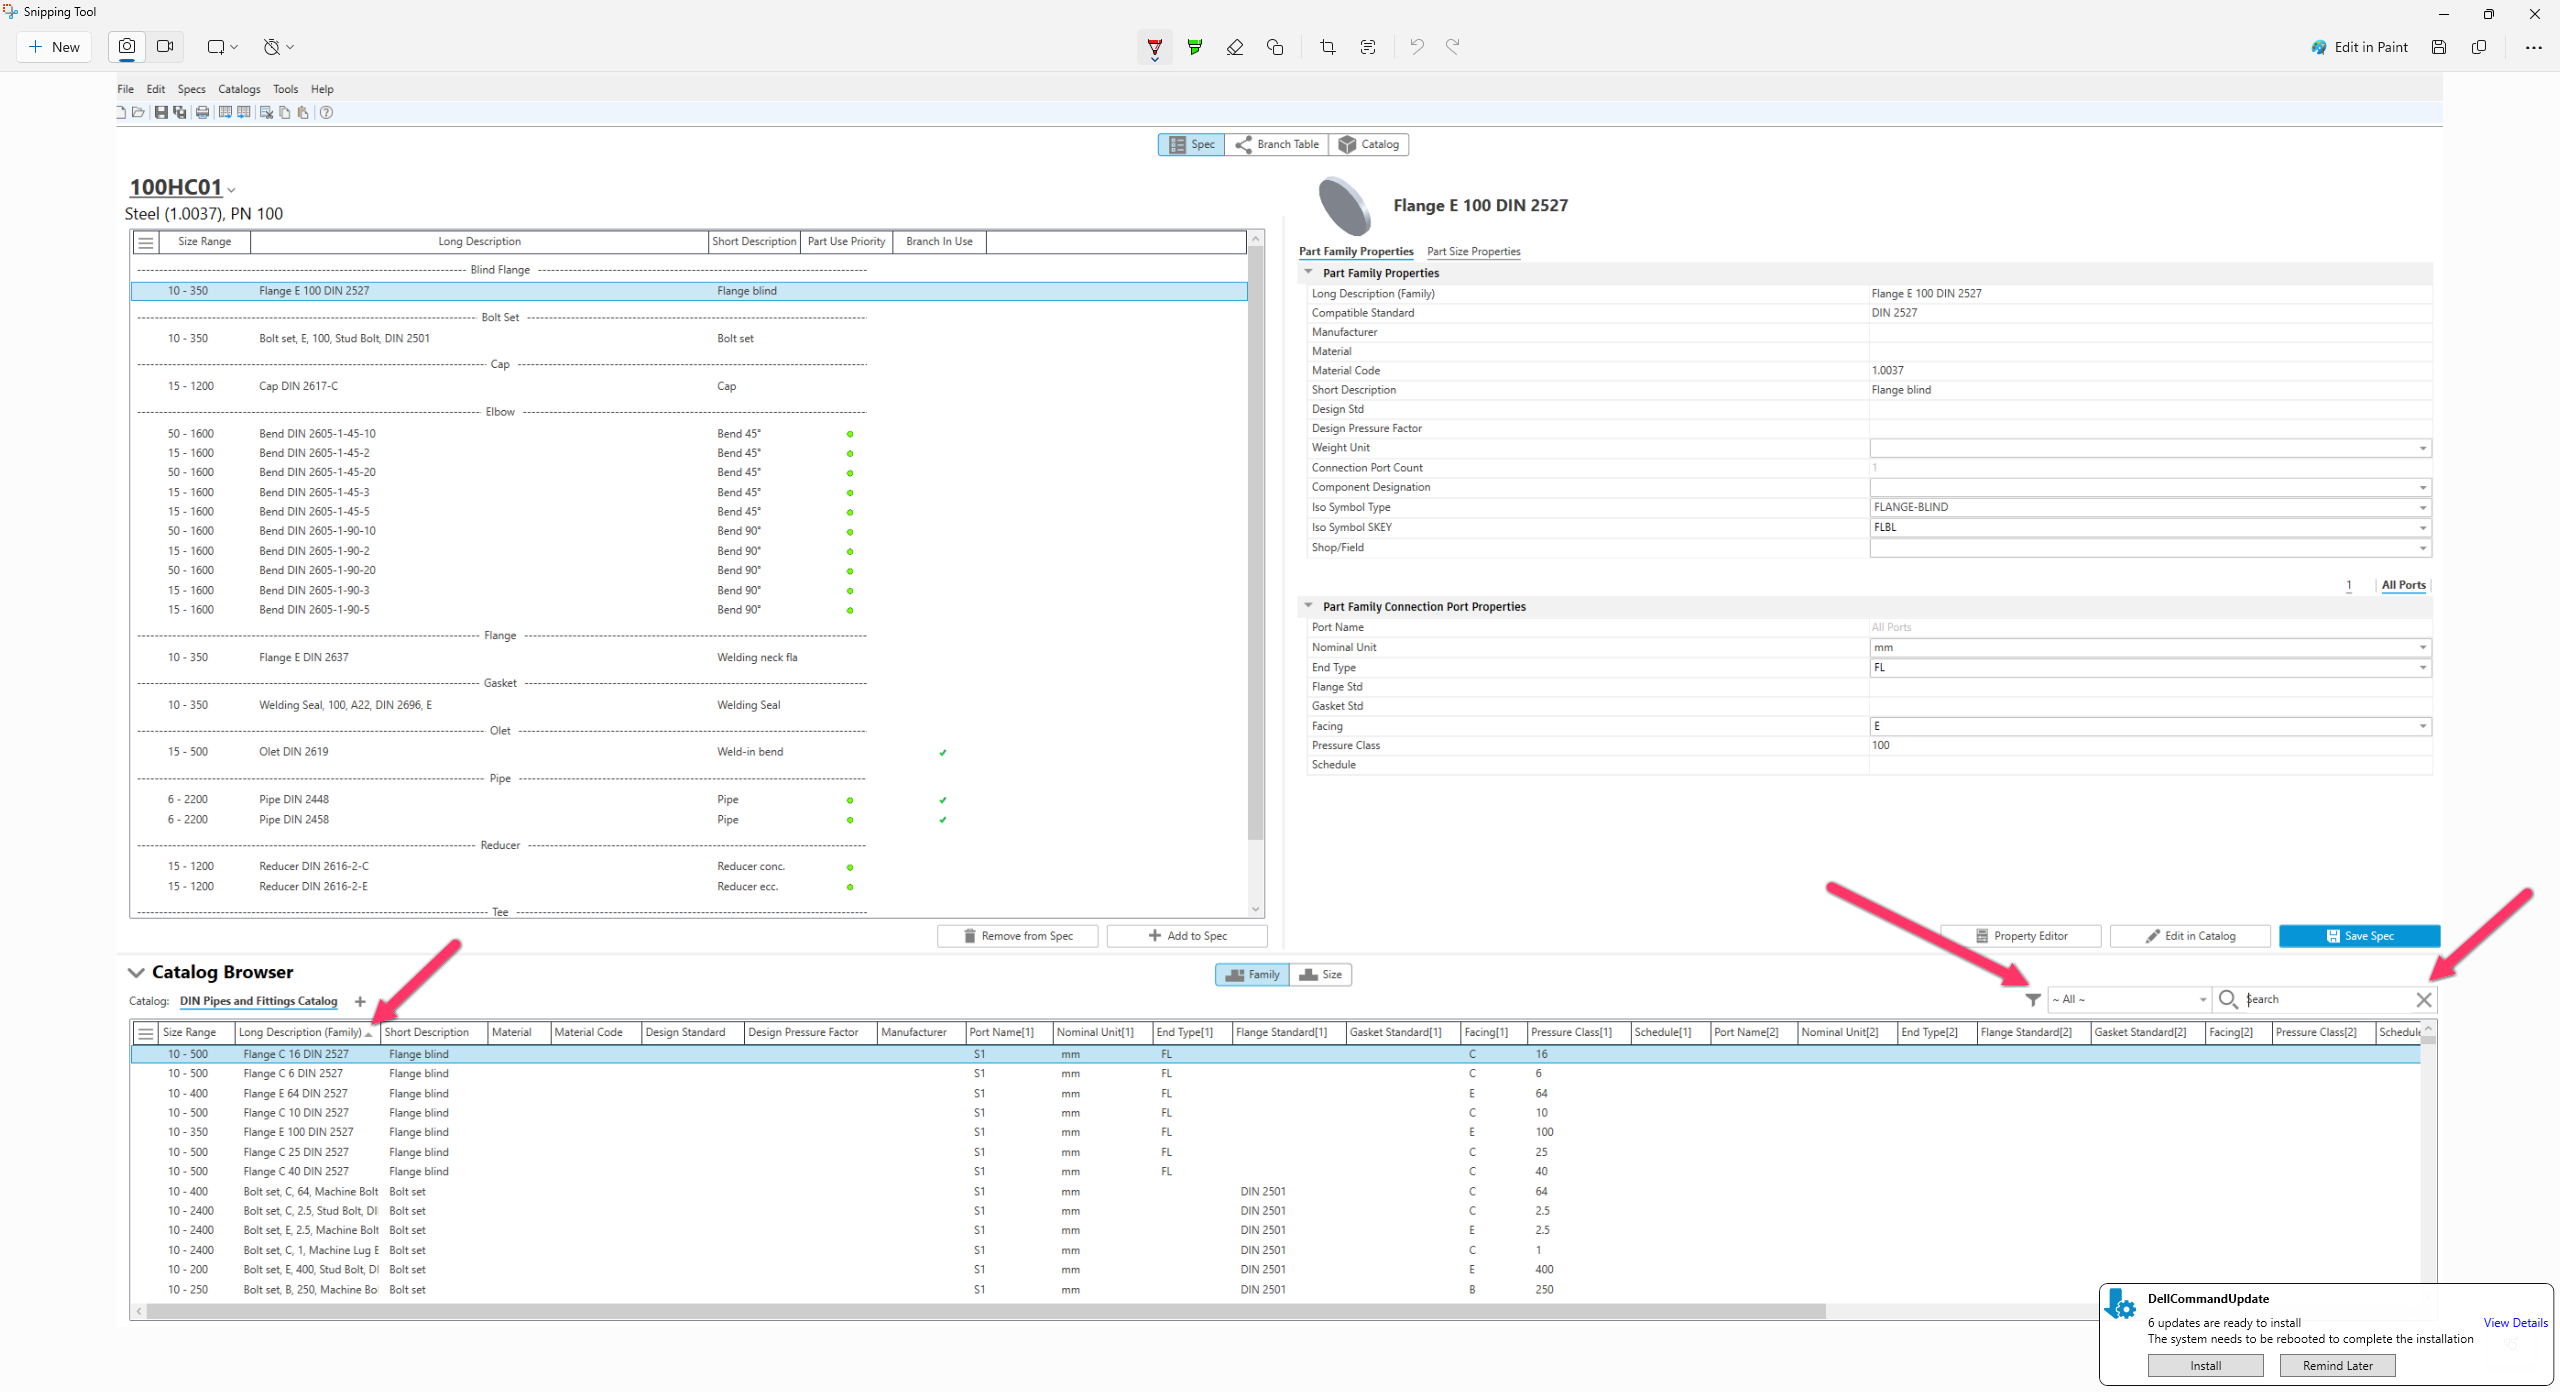Click the Save Spec button

[2360, 936]
